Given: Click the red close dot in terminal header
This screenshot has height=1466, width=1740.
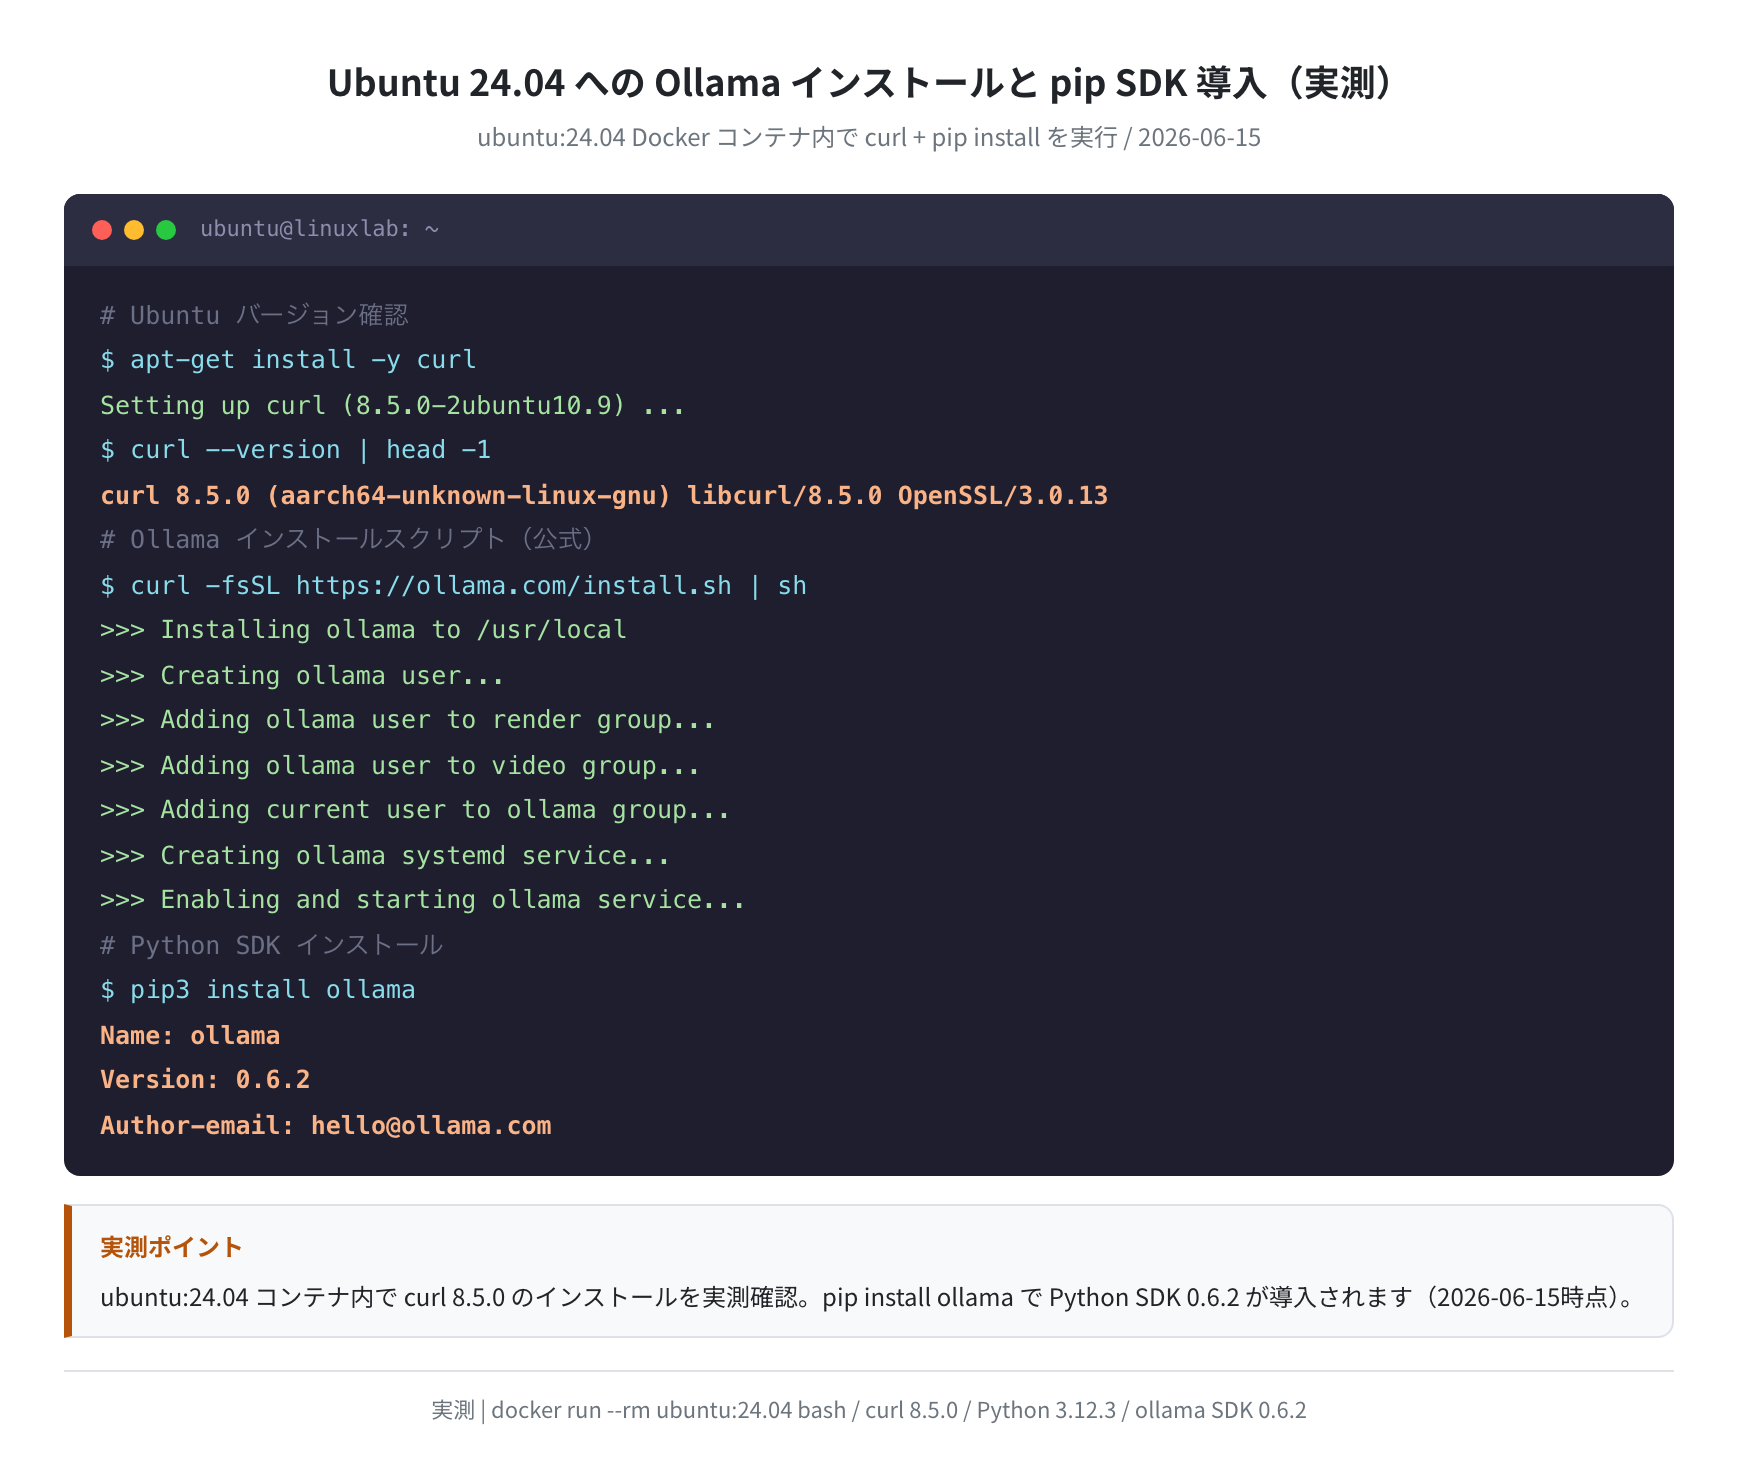Looking at the screenshot, I should pos(102,230).
